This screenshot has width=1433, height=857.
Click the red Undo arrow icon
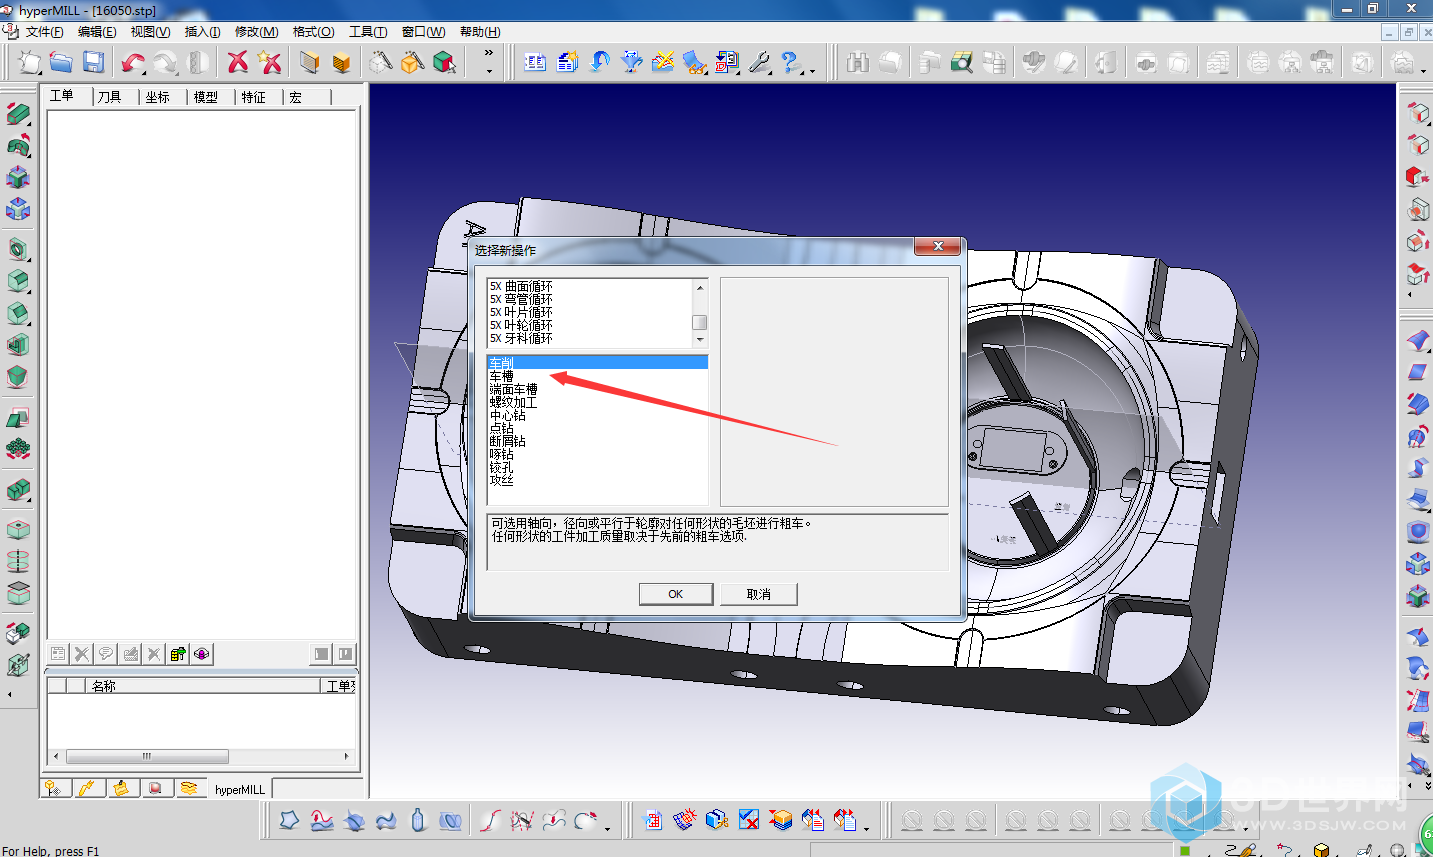[x=132, y=62]
